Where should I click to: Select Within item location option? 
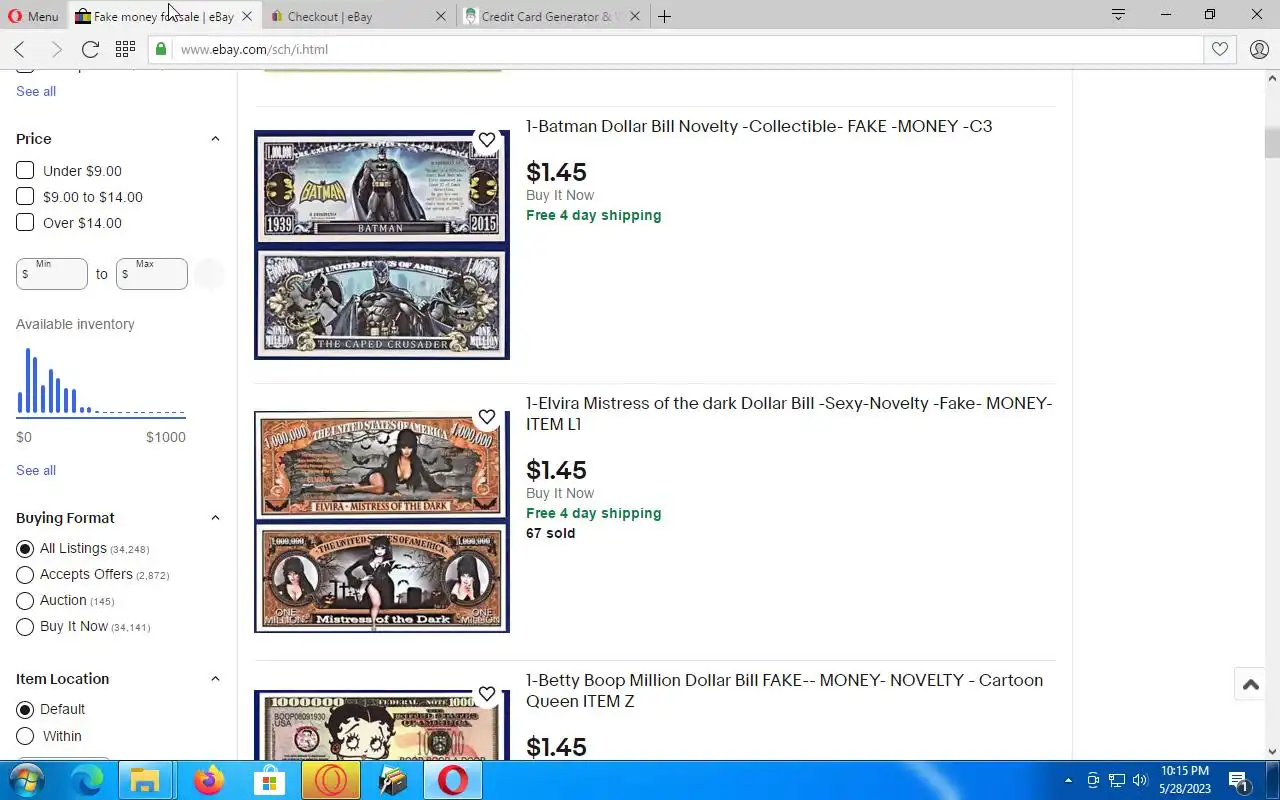(x=25, y=737)
